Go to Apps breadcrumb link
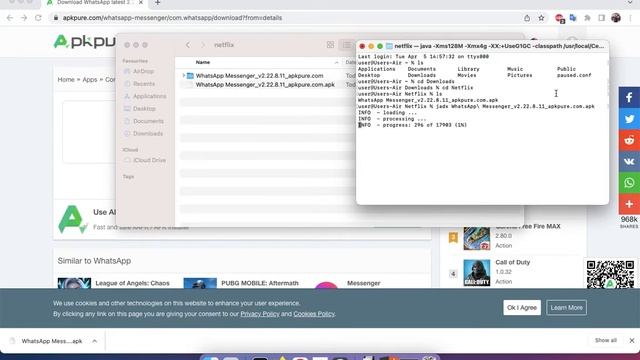This screenshot has height=360, width=640. pyautogui.click(x=90, y=80)
